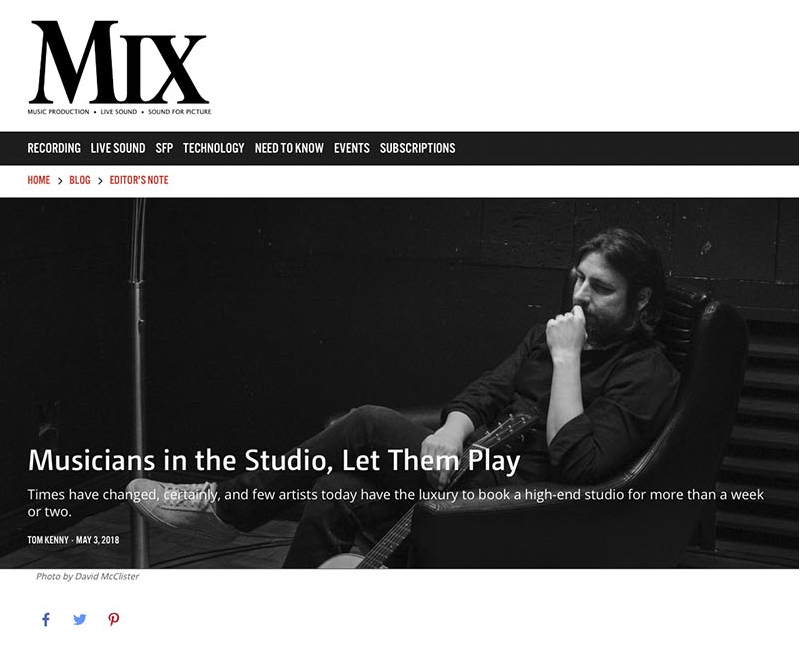
Task: Pin article with Pinterest icon
Action: click(114, 619)
